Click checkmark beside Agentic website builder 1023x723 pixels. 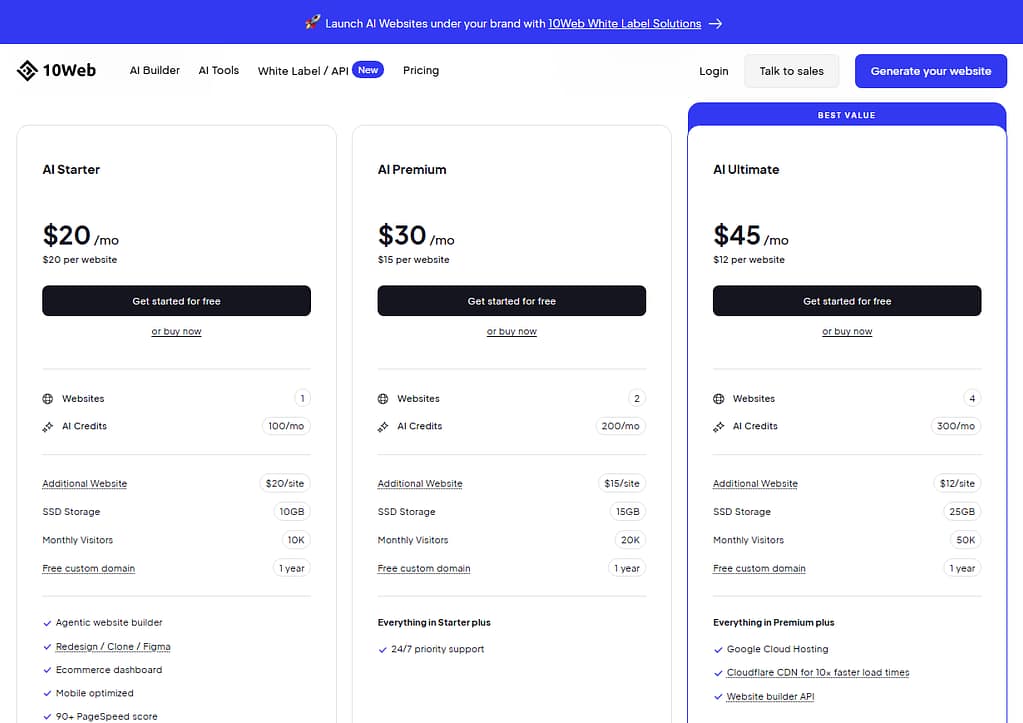coord(47,623)
